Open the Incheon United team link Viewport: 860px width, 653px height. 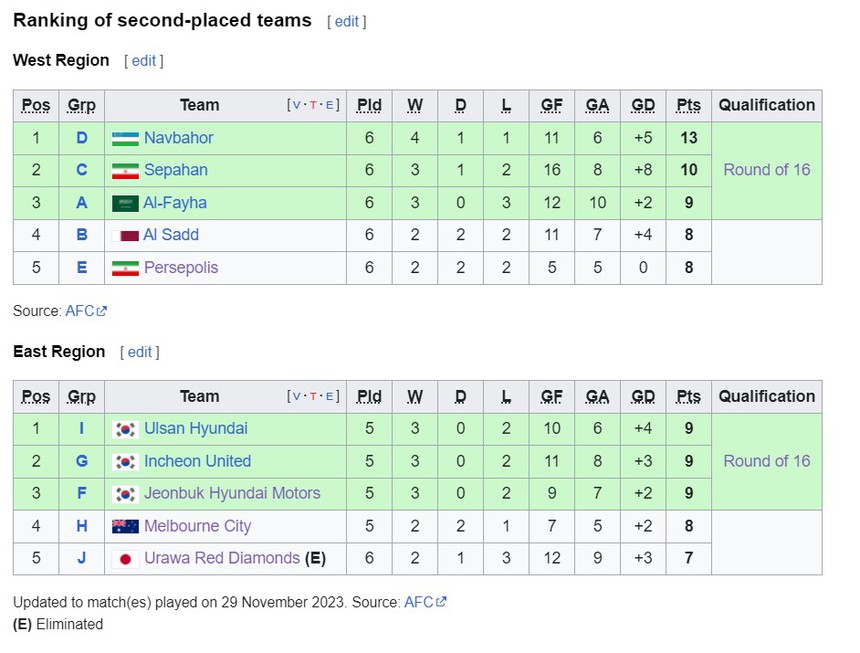tap(197, 461)
